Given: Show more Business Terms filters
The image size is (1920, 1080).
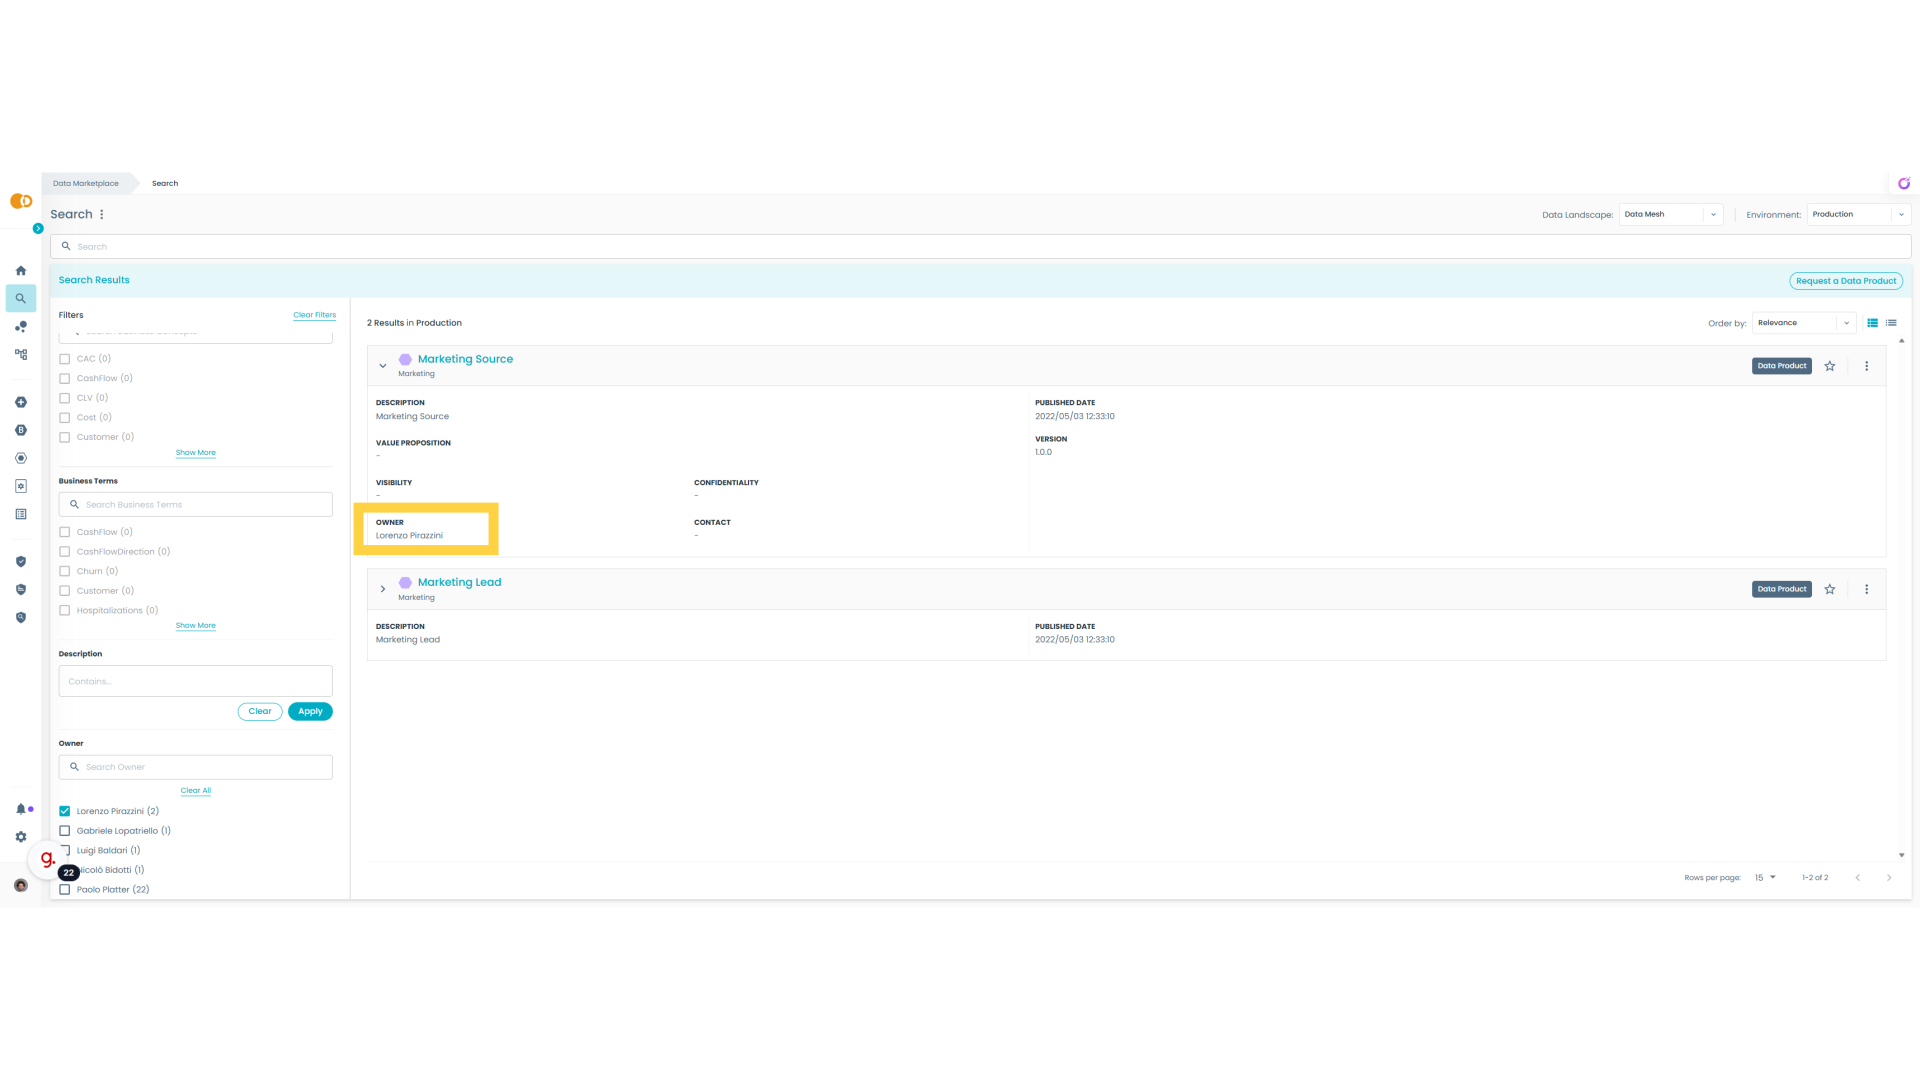Looking at the screenshot, I should tap(196, 626).
